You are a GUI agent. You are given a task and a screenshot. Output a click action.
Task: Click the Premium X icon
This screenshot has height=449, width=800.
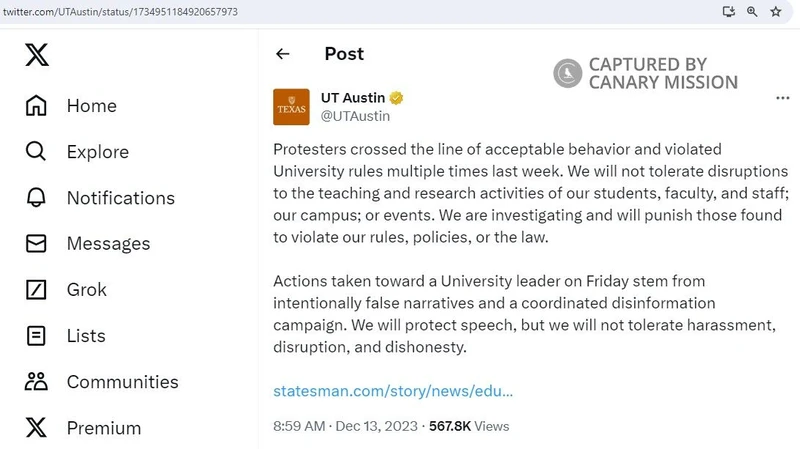(x=36, y=428)
